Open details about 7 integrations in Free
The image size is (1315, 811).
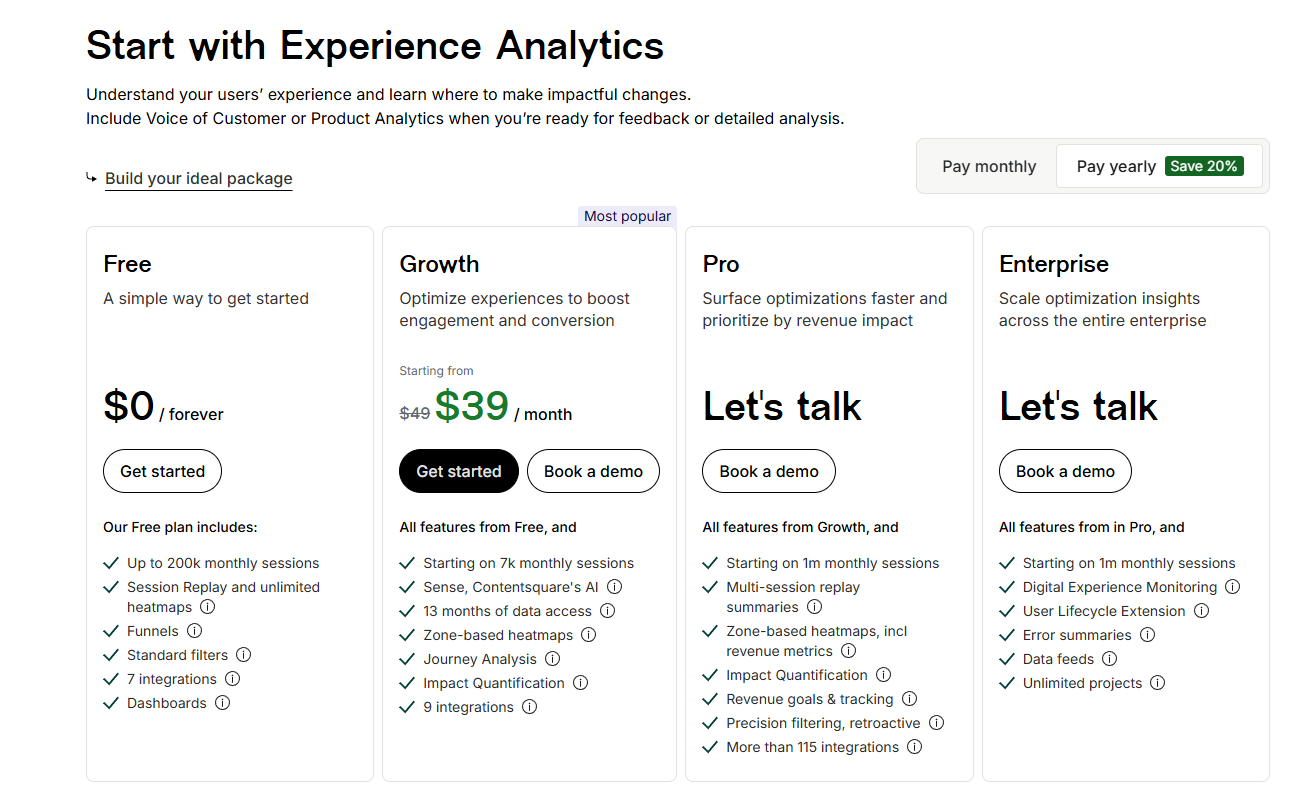[x=232, y=678]
